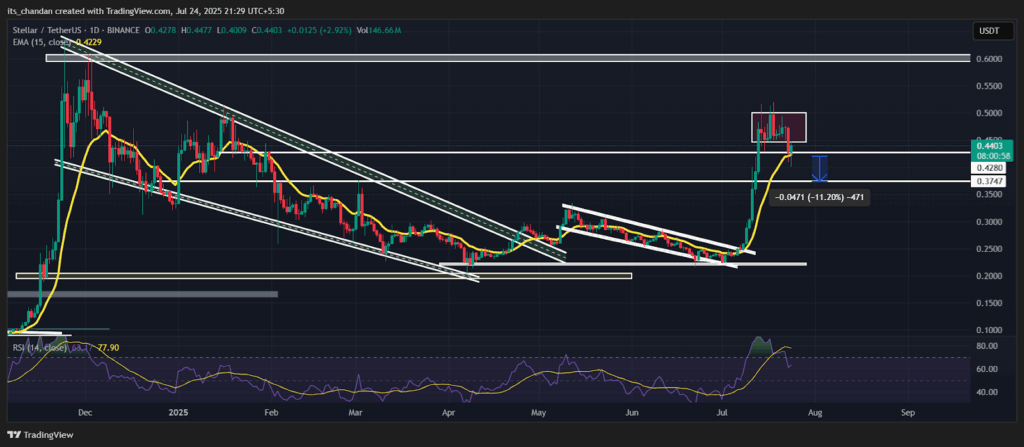Screen dimensions: 1024x447
Task: Click the change value +0.0125 (+2.92%)
Action: [321, 31]
